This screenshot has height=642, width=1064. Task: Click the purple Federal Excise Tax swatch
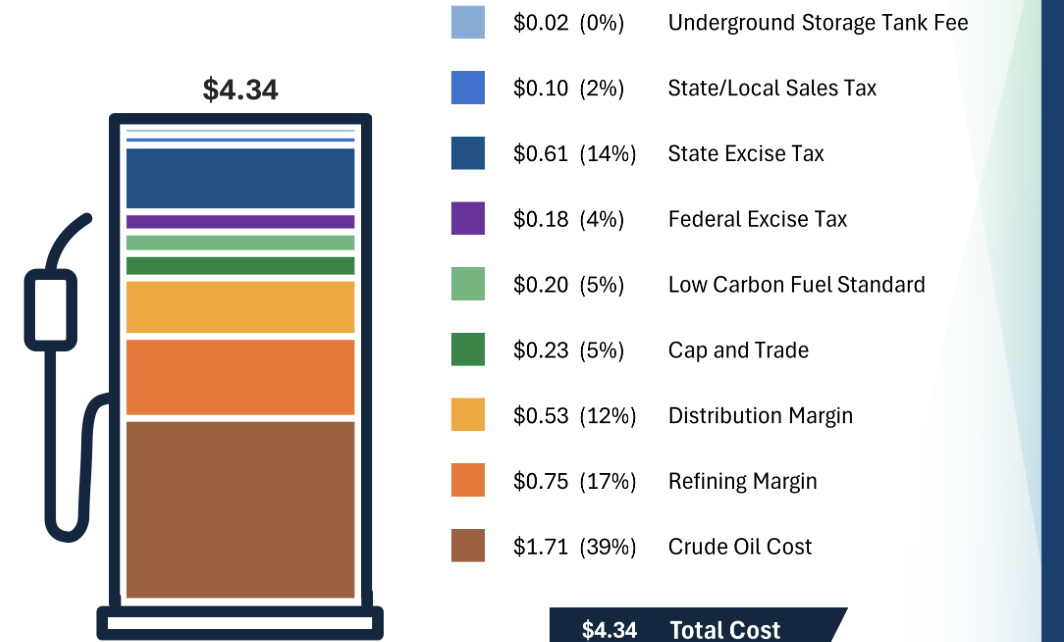pos(468,219)
